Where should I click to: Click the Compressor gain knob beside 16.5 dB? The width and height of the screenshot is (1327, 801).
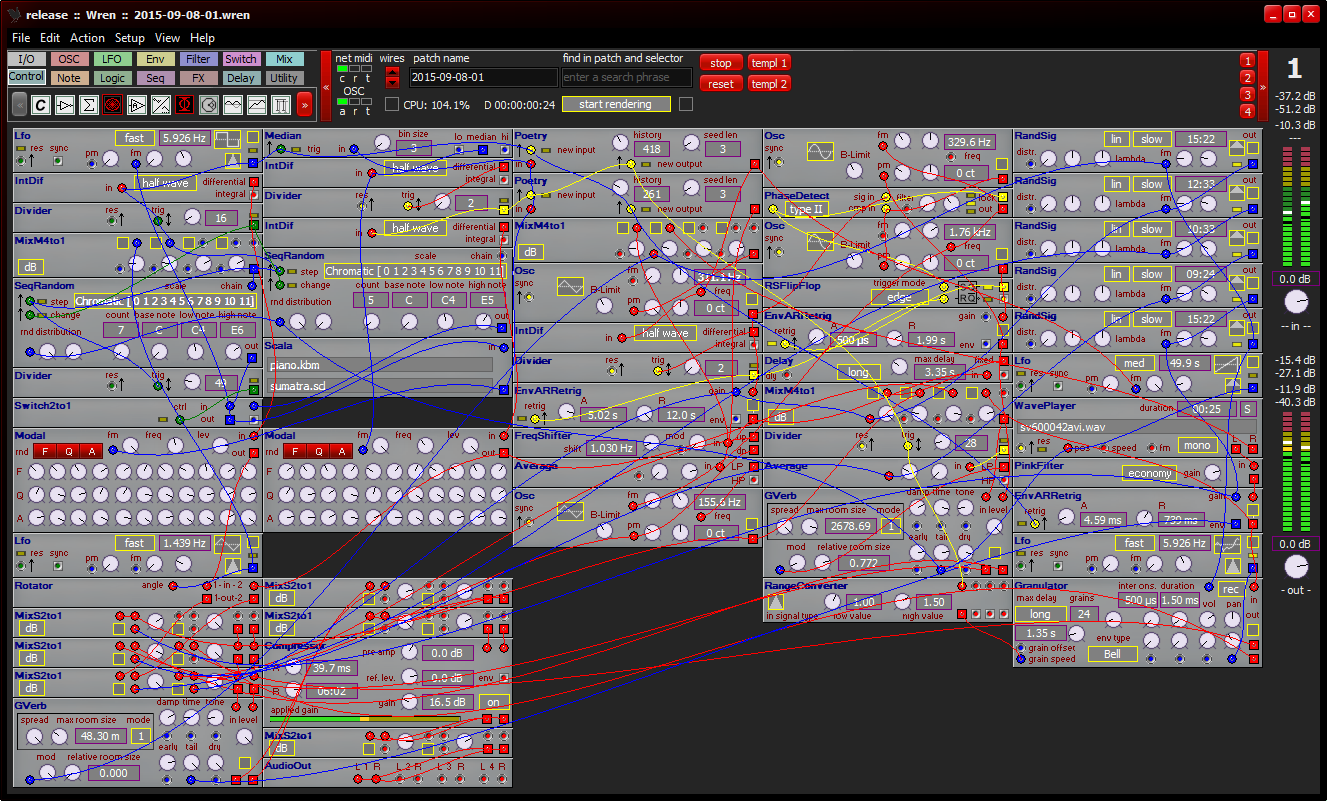coord(408,702)
